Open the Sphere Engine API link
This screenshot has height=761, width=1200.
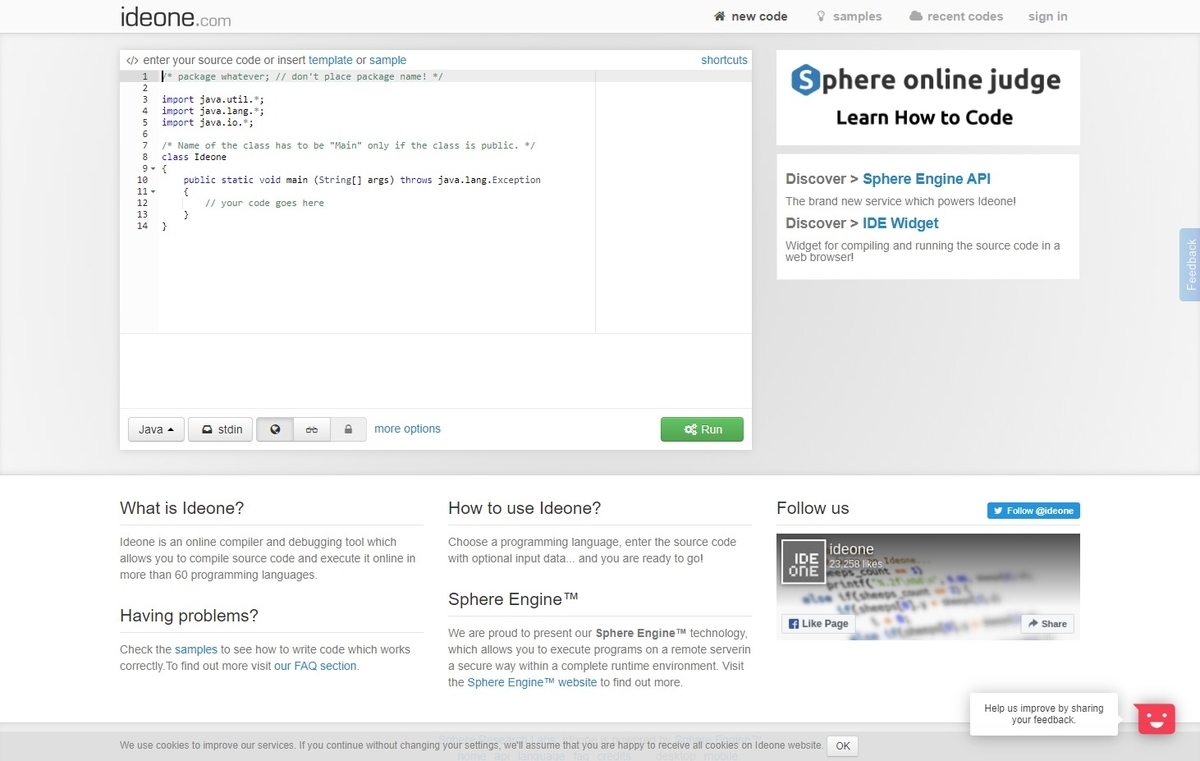(x=926, y=179)
